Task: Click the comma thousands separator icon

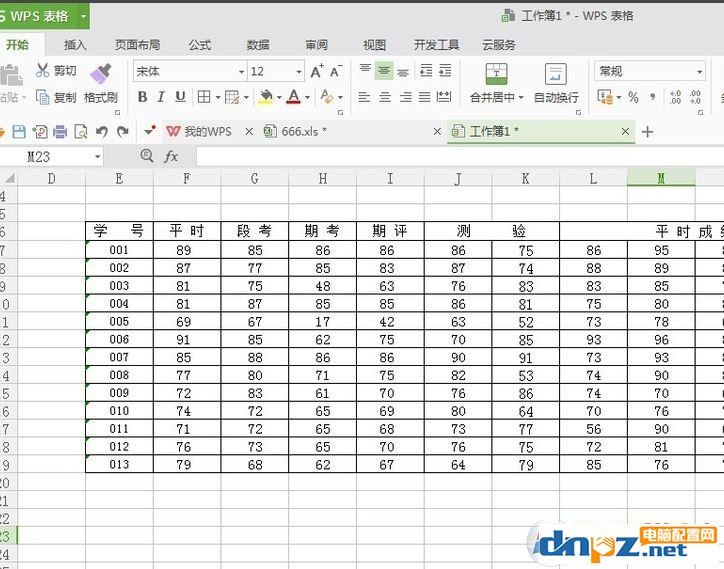Action: click(652, 97)
